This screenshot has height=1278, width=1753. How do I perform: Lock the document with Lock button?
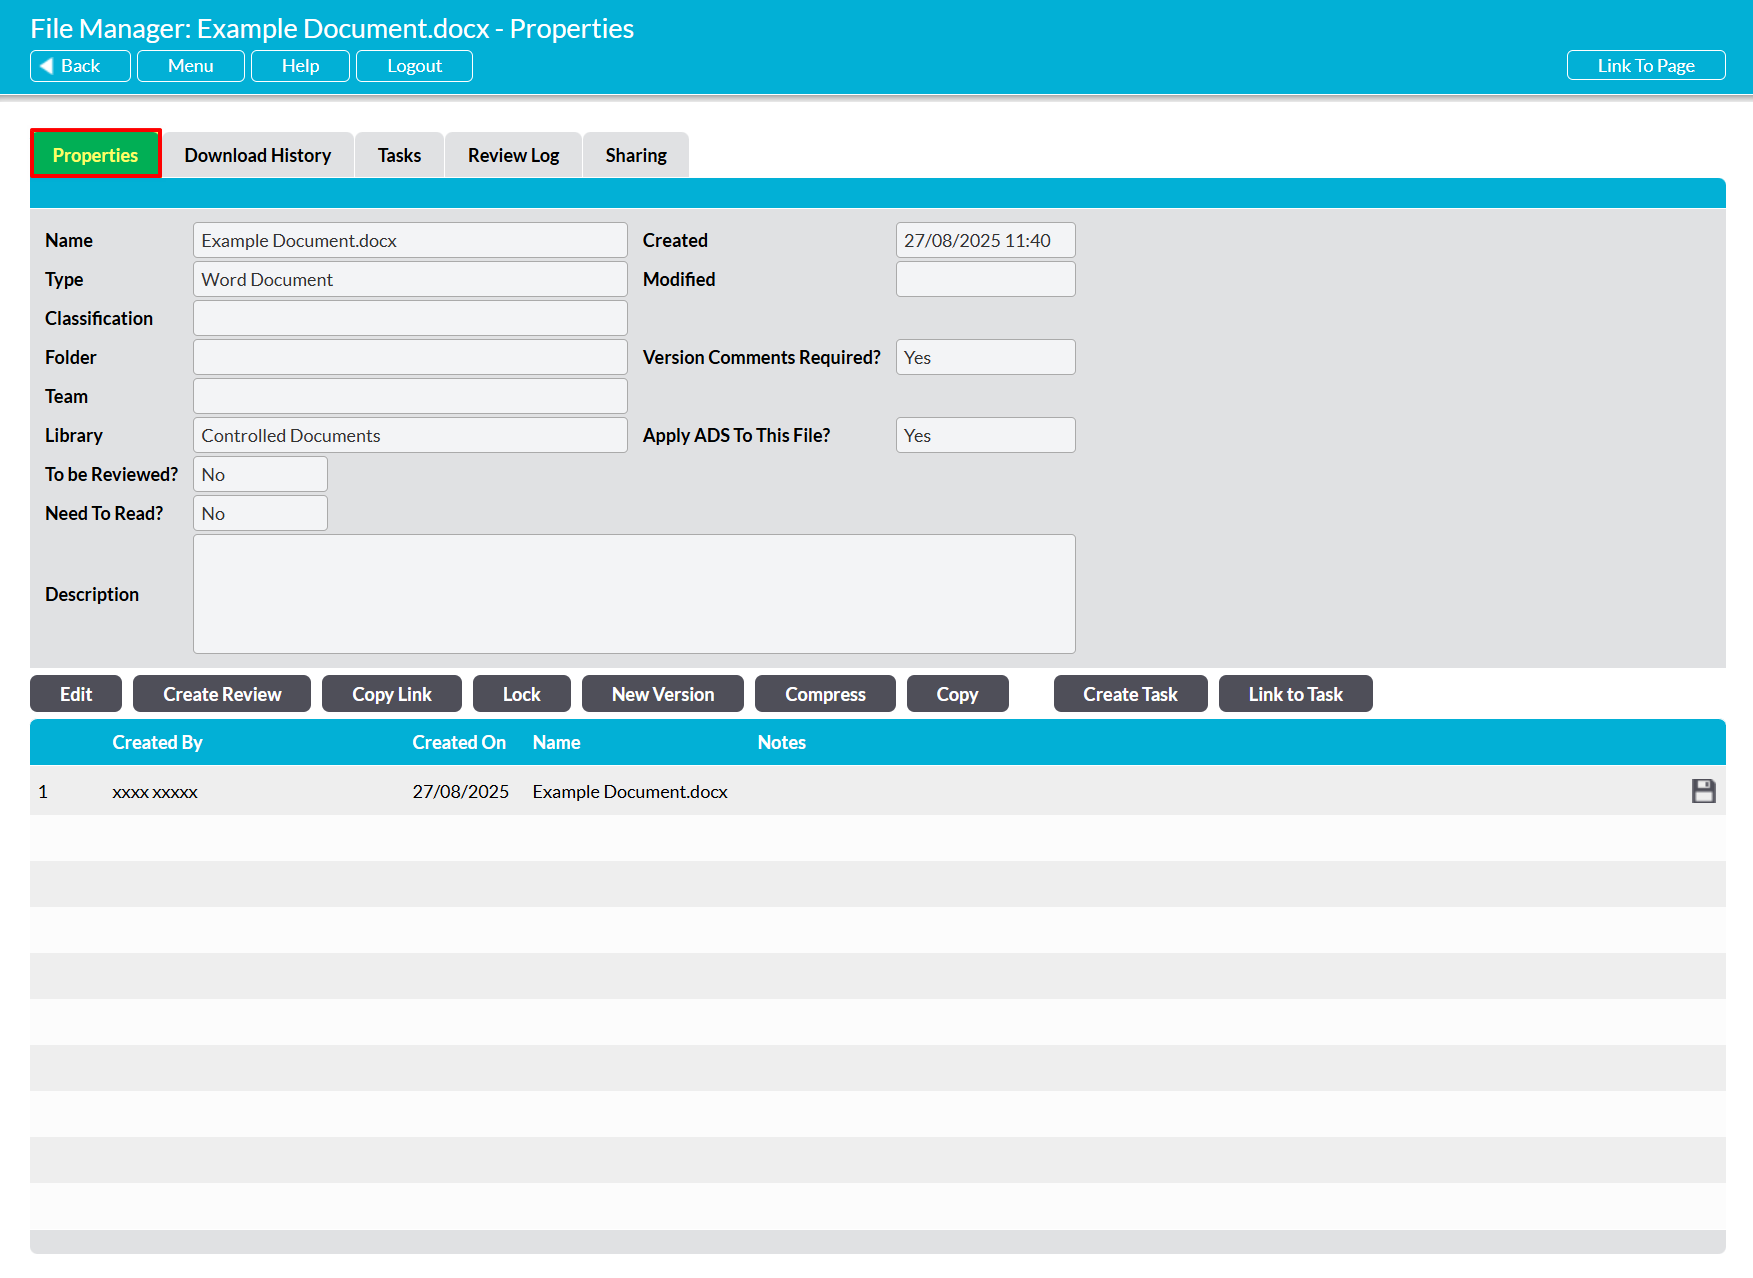pyautogui.click(x=521, y=694)
